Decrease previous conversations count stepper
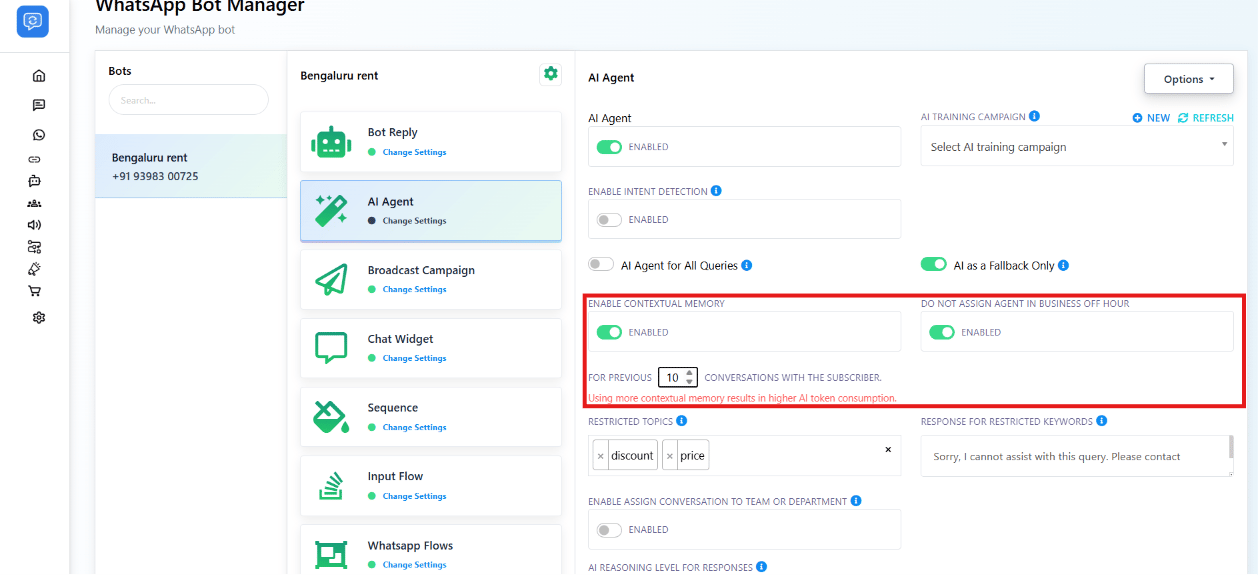This screenshot has width=1258, height=575. (x=690, y=382)
